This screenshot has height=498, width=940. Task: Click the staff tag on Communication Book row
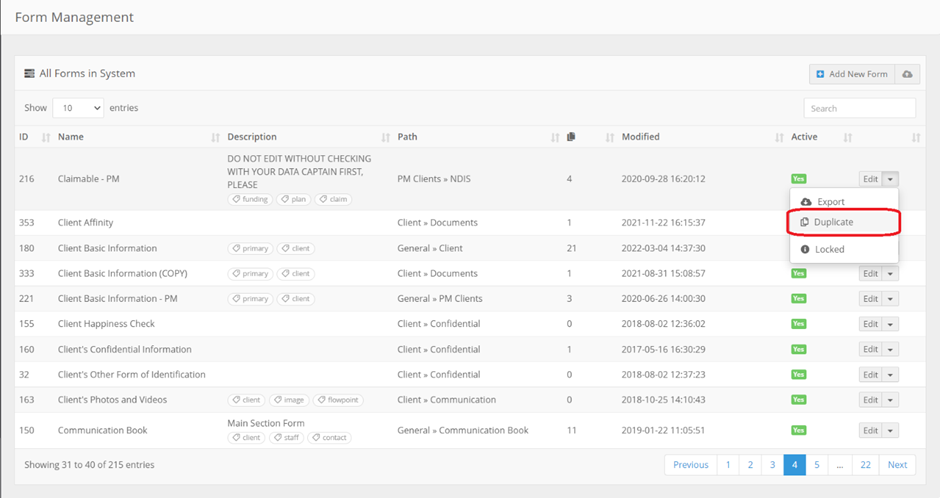[287, 437]
